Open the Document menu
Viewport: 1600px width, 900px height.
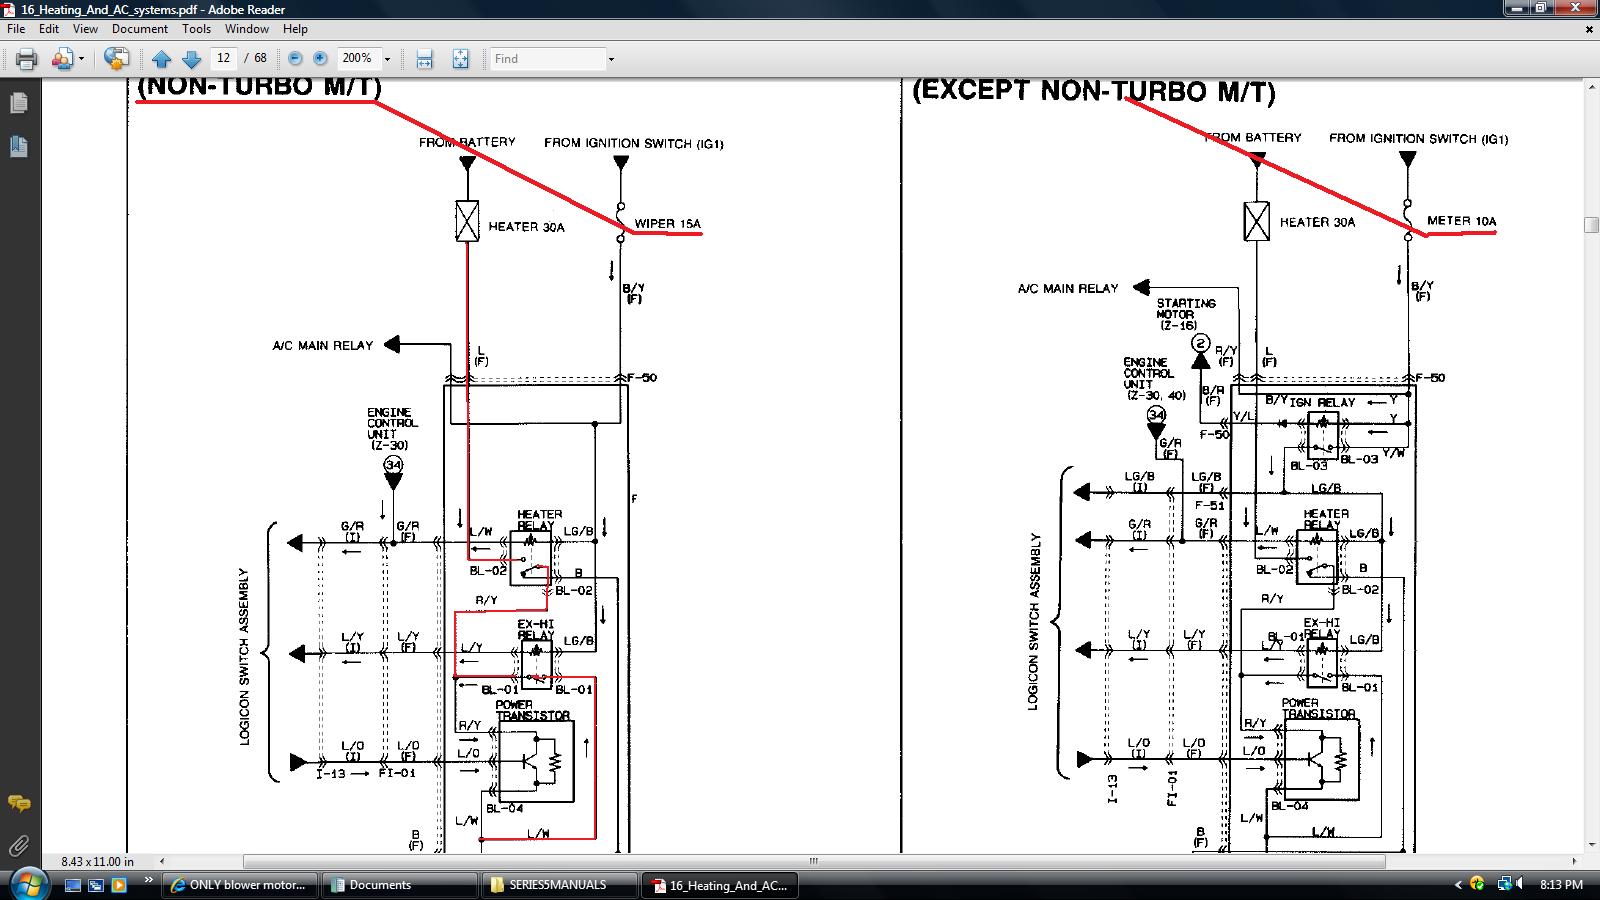139,29
